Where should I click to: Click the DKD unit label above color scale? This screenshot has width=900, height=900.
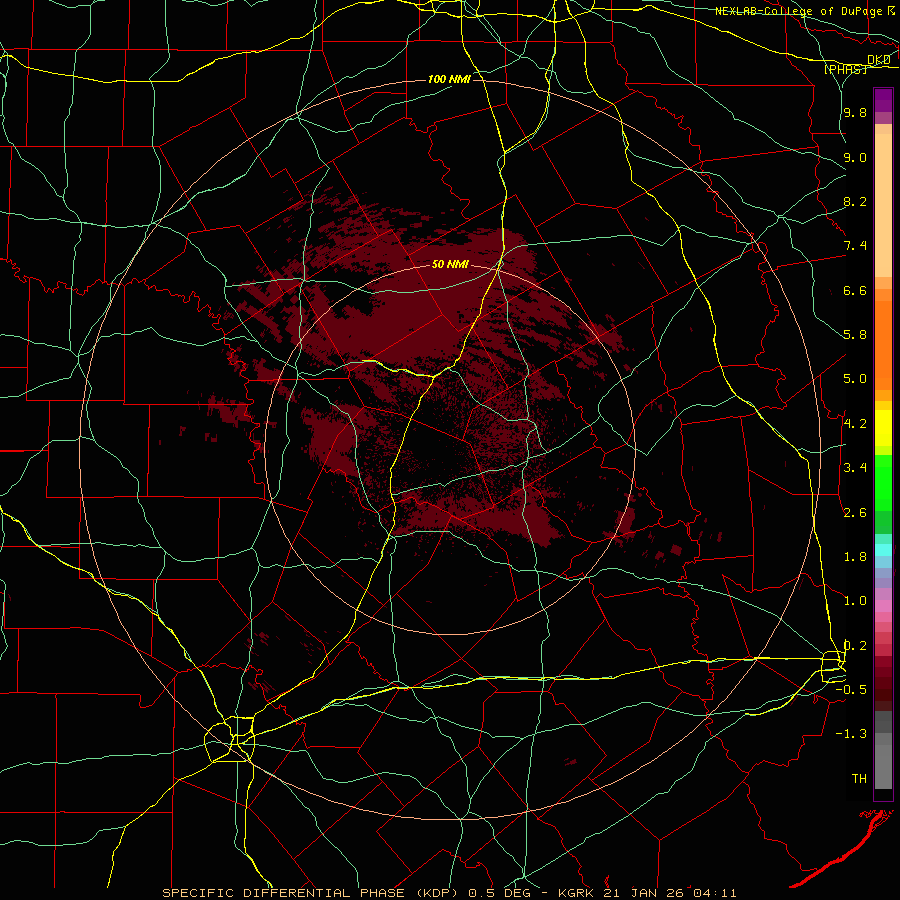click(879, 60)
